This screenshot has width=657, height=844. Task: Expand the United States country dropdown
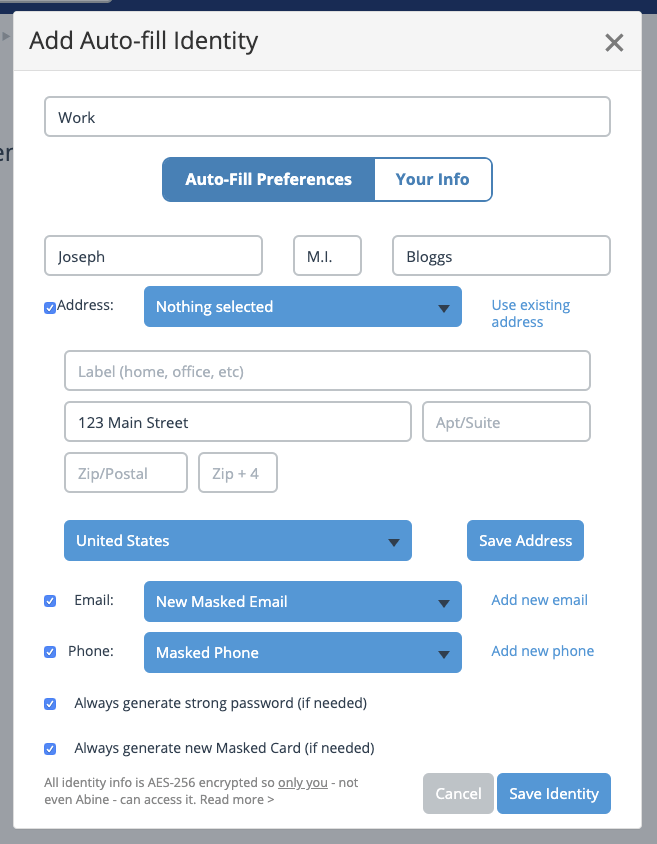(237, 541)
